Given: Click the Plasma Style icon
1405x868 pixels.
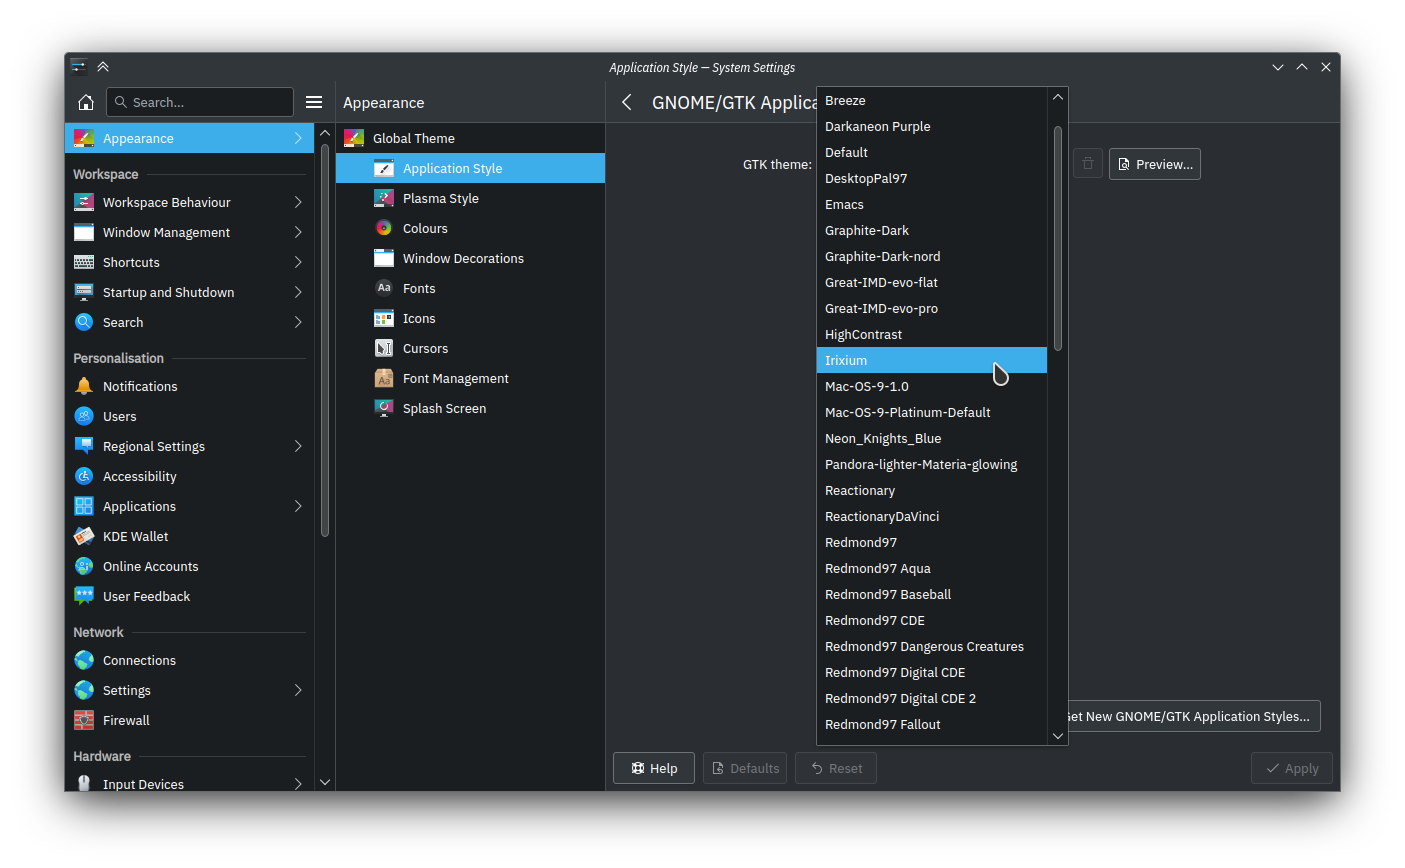Looking at the screenshot, I should pyautogui.click(x=384, y=198).
